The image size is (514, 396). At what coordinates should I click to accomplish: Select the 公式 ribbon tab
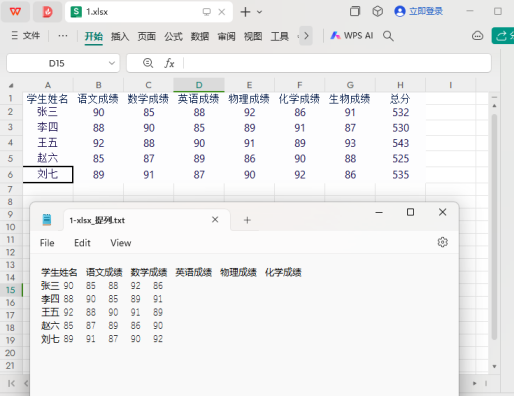pos(173,36)
